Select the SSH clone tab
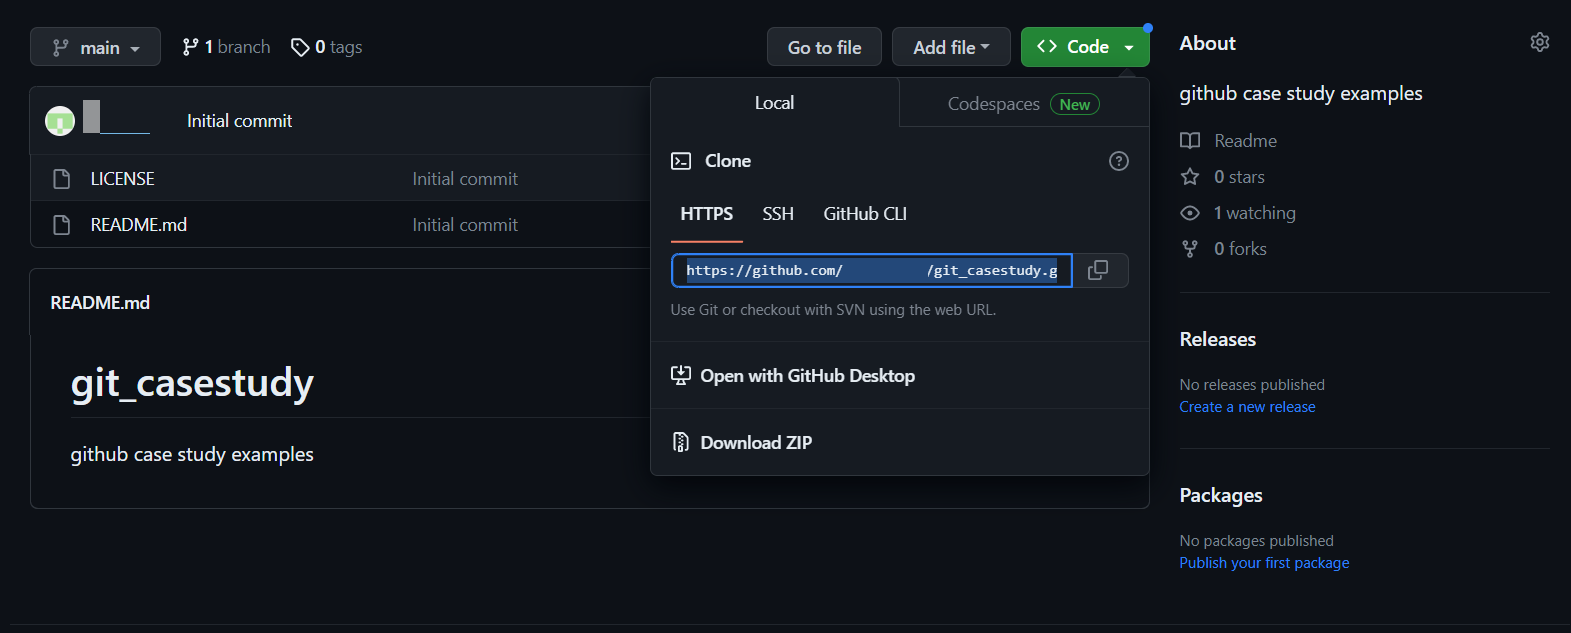 coord(778,214)
